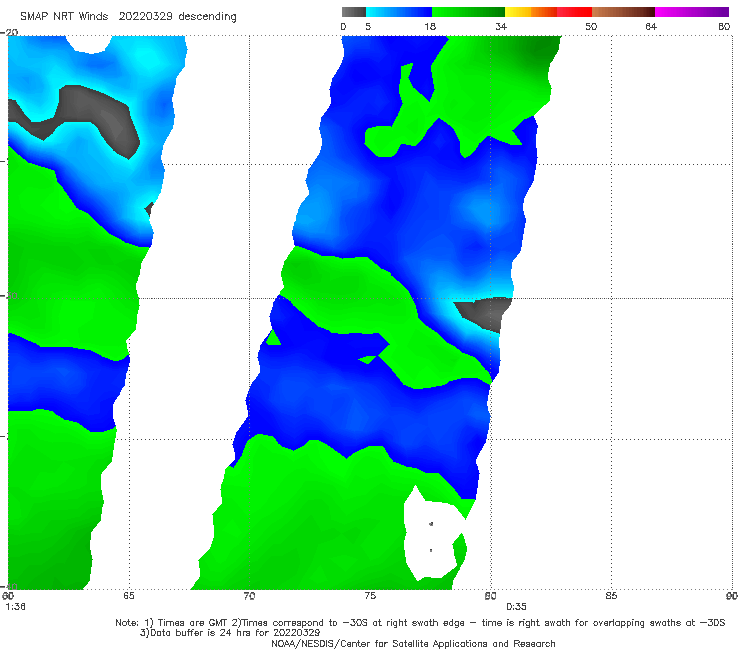The image size is (740, 650).
Task: Click the title 'SMAP NRT Winds 20220329 descending'
Action: (x=128, y=17)
